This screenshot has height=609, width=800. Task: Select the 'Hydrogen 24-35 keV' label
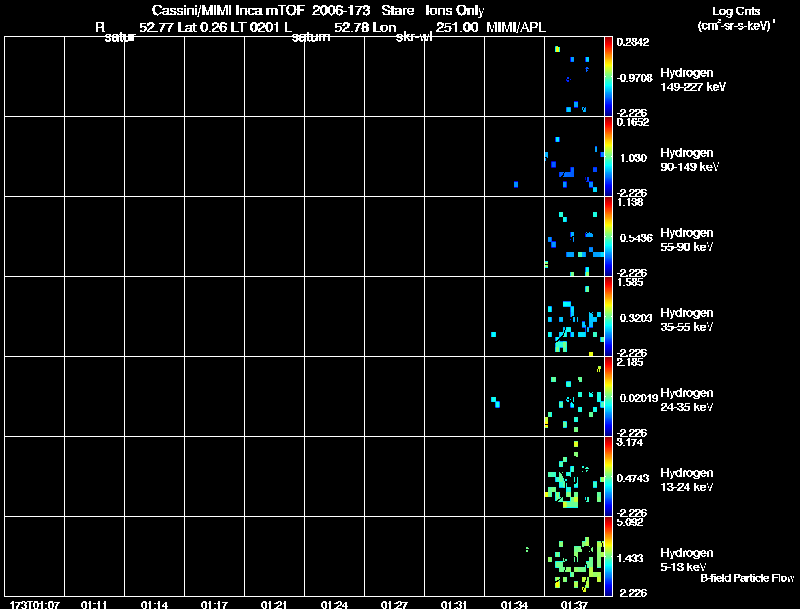coord(687,400)
